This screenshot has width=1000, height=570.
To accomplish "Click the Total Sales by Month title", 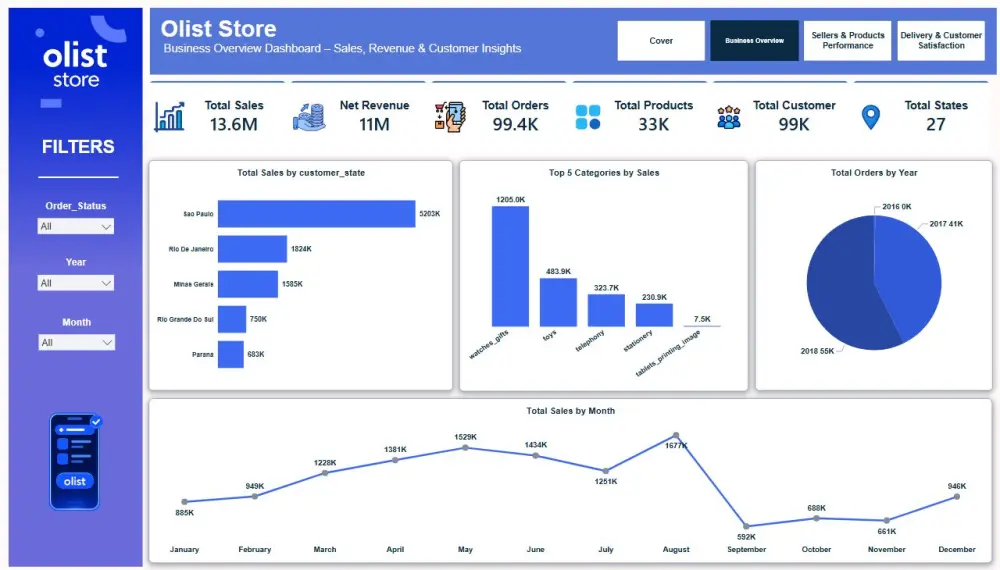I will 571,411.
